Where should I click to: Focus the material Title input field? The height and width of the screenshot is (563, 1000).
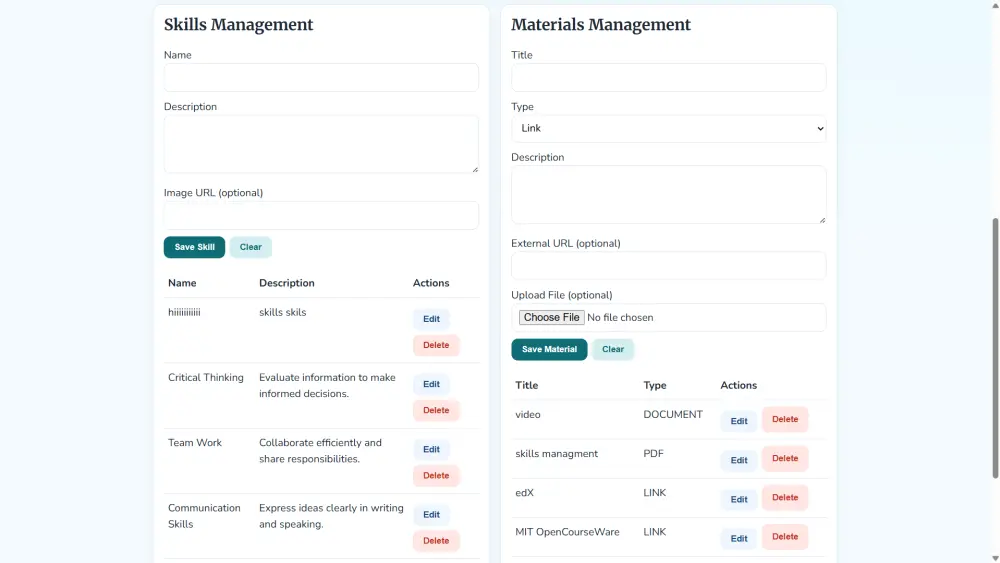coord(668,78)
